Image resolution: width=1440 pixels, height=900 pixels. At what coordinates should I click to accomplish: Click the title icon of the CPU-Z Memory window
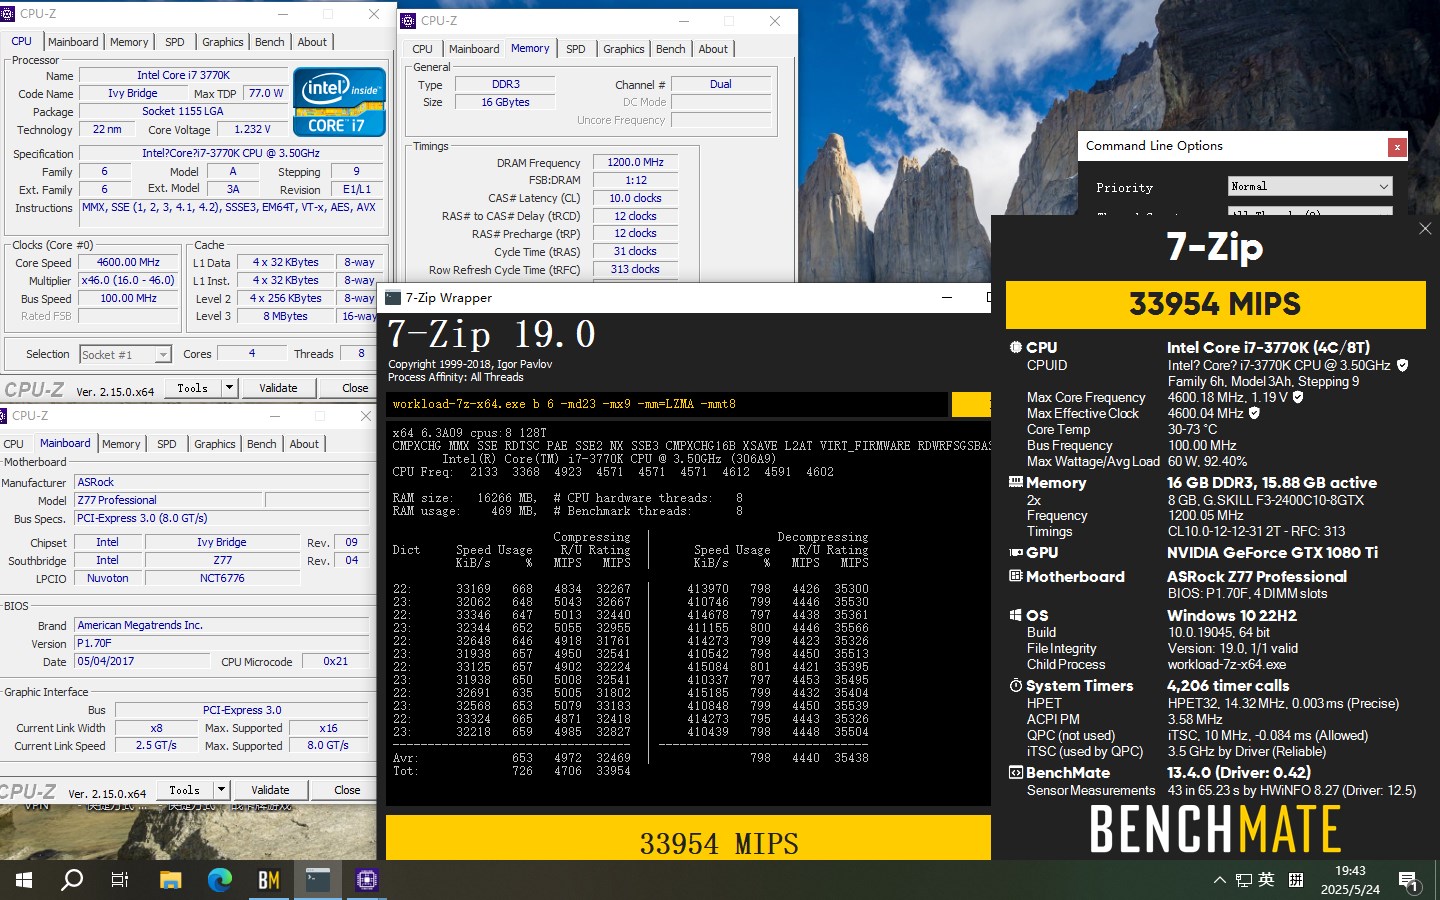[x=408, y=21]
